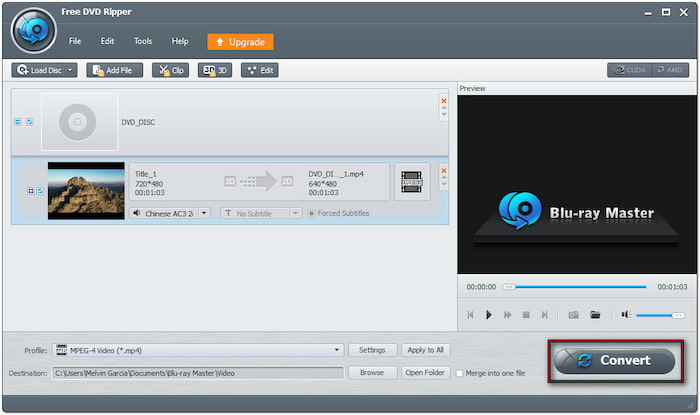Viewport: 700px width, 415px height.
Task: Click the output 2D icon for Title_1
Action: pos(287,181)
